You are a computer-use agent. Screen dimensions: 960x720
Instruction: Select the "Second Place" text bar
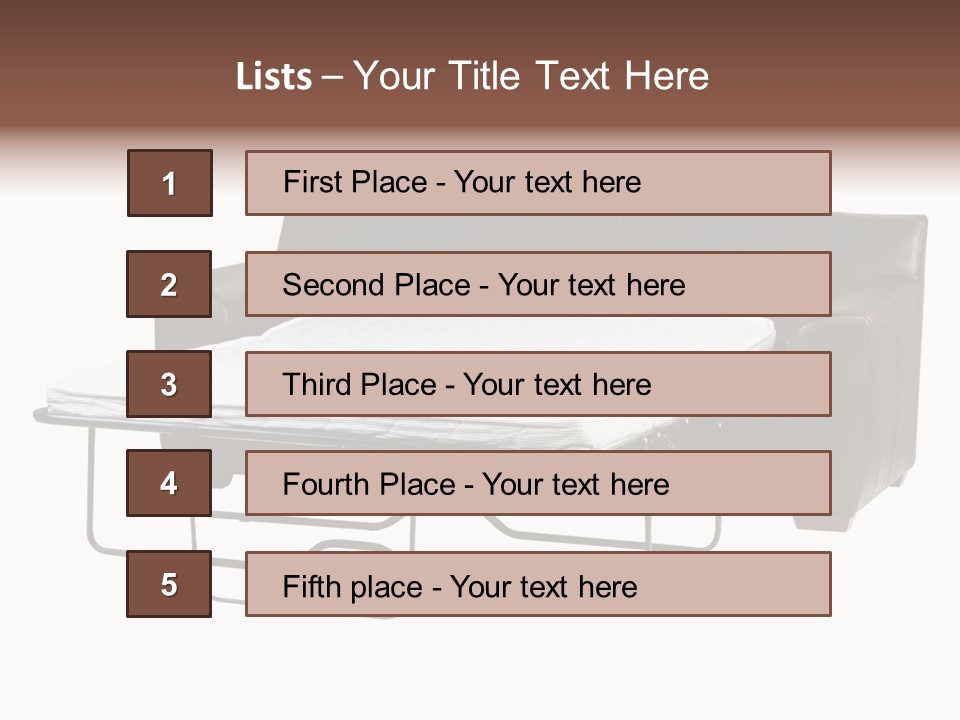(538, 284)
